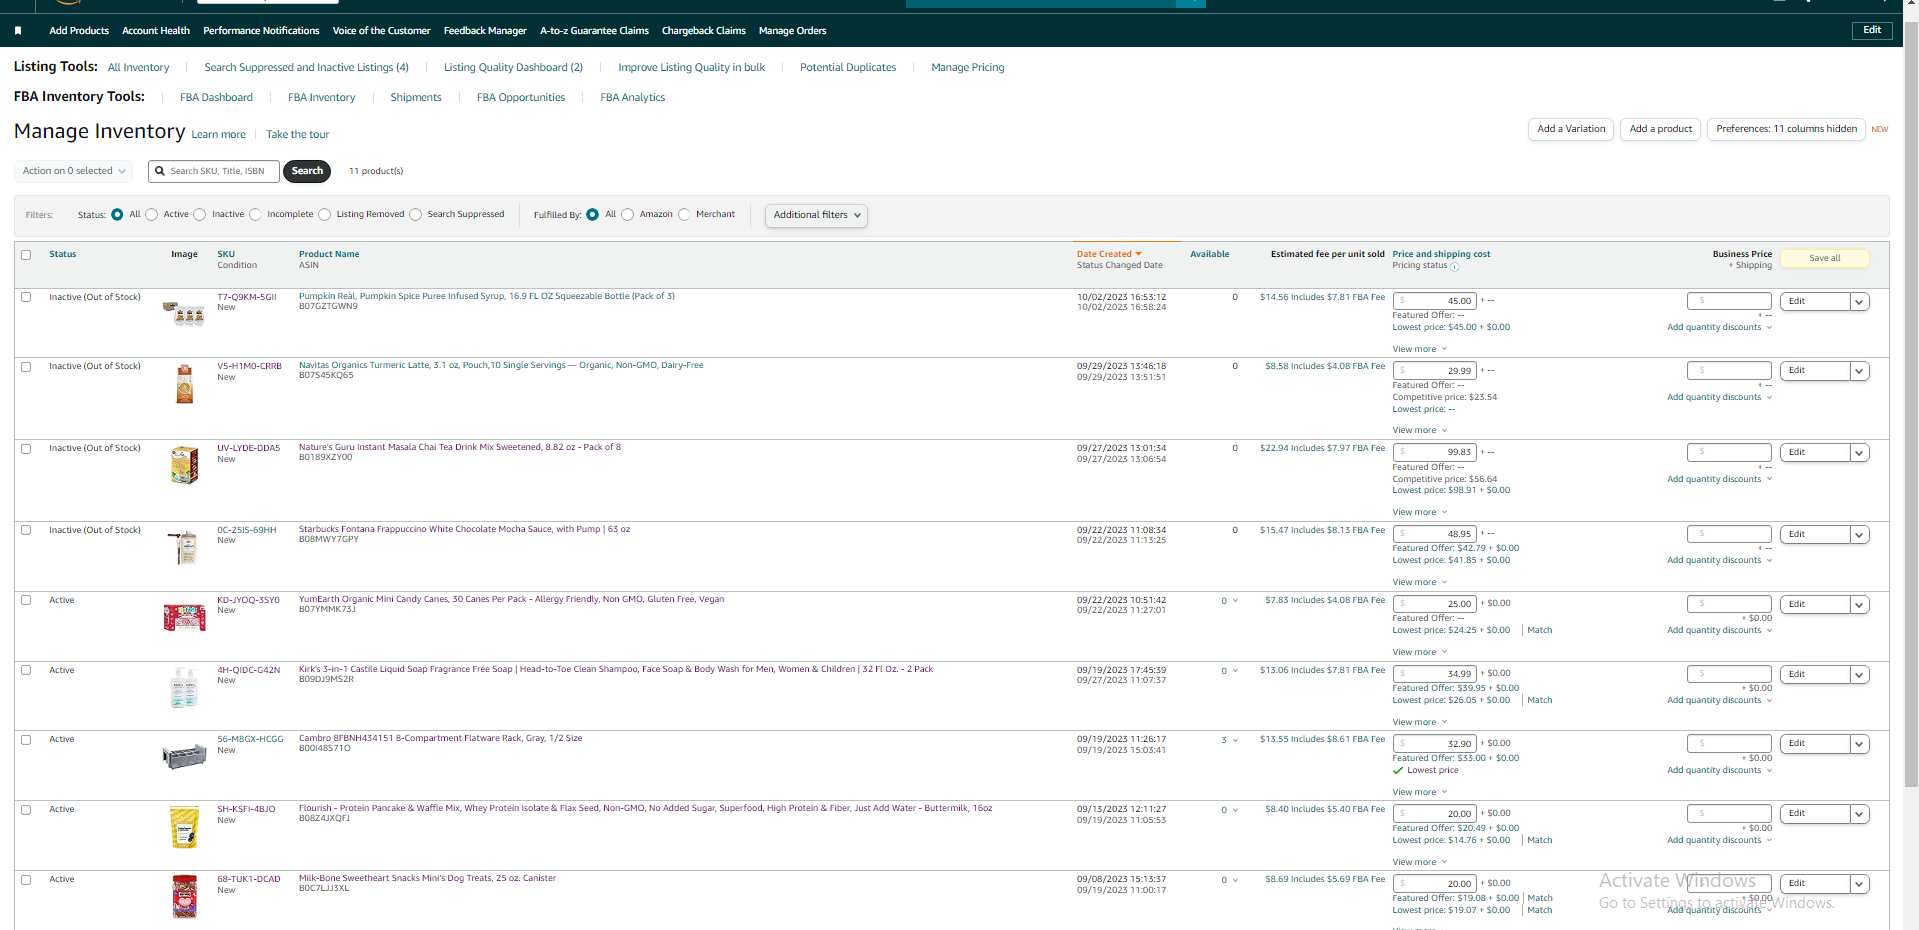Switch to FBA Dashboard tab
This screenshot has width=1919, height=930.
click(x=216, y=98)
